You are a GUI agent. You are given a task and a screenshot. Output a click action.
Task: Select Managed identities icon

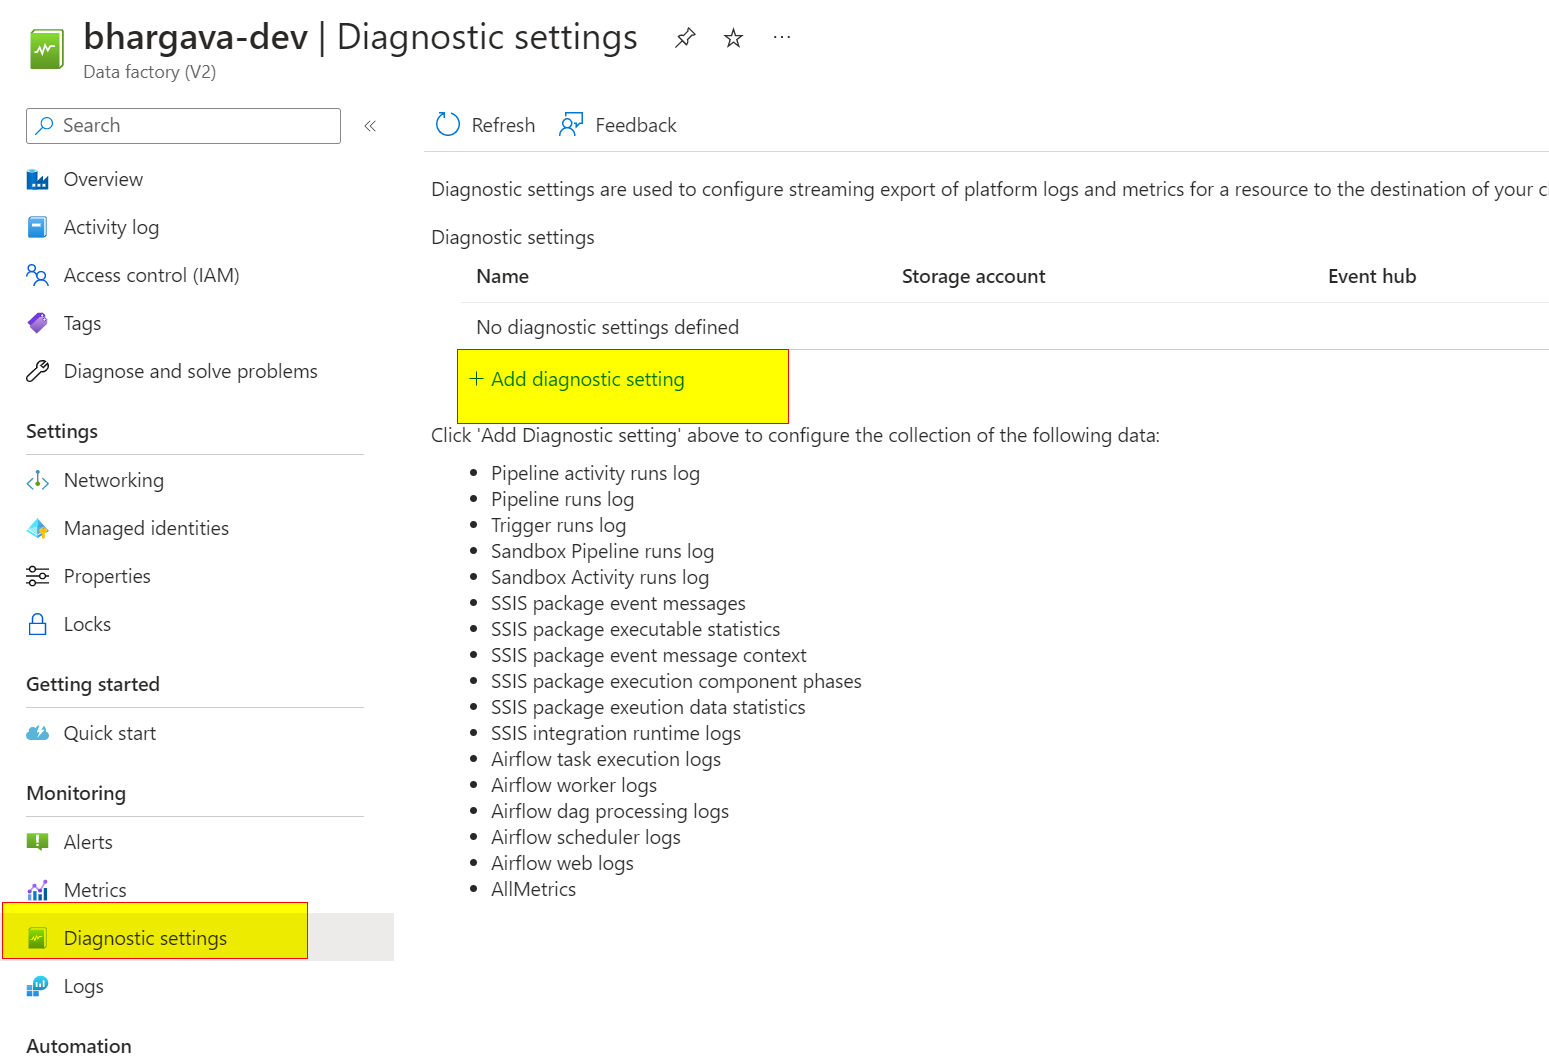38,529
